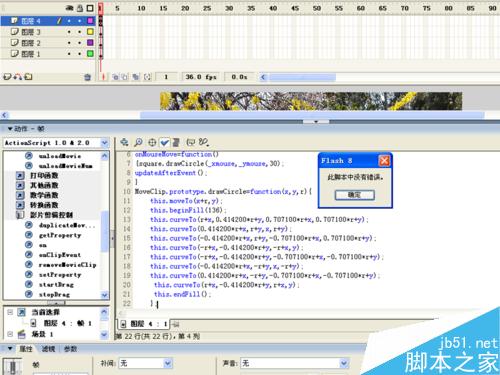The image size is (500, 375).
Task: Toggle lock dot of 图层 1
Action: [x=80, y=54]
